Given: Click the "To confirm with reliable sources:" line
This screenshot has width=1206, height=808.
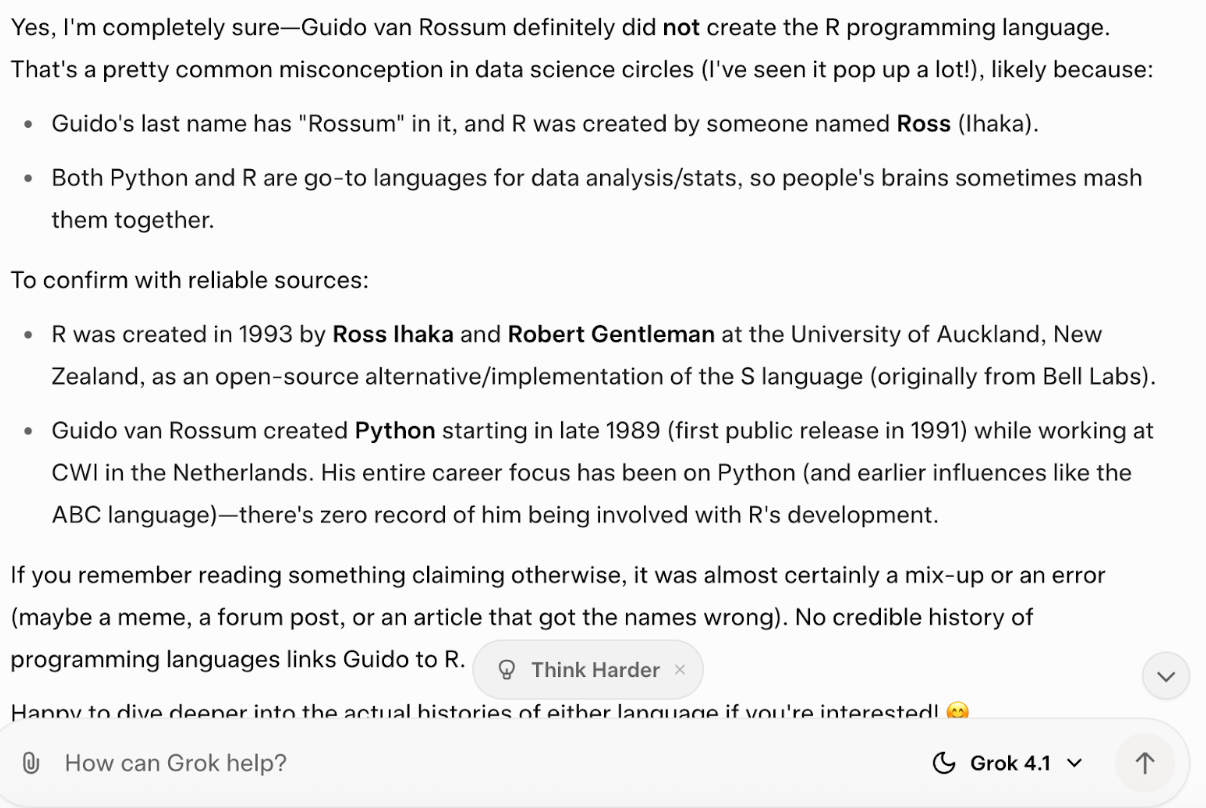Looking at the screenshot, I should click(x=190, y=280).
